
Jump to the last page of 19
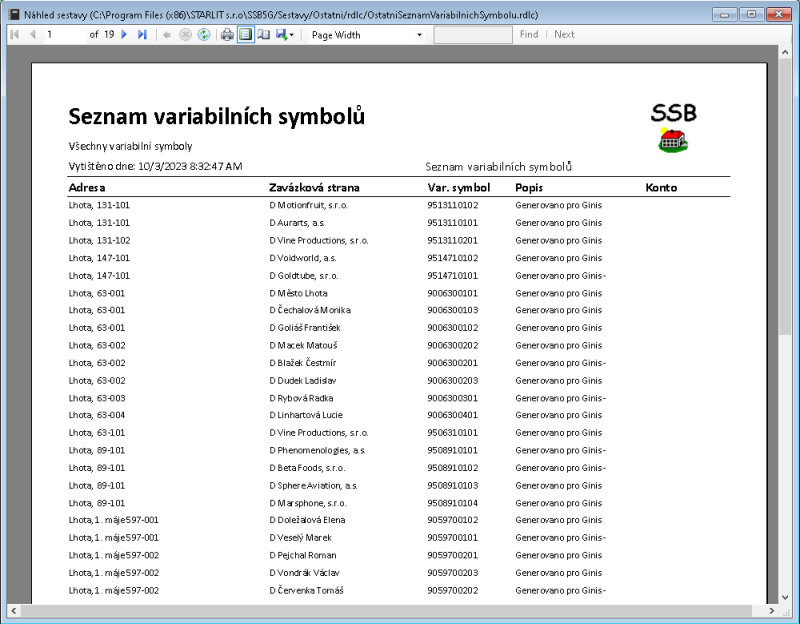coord(141,33)
